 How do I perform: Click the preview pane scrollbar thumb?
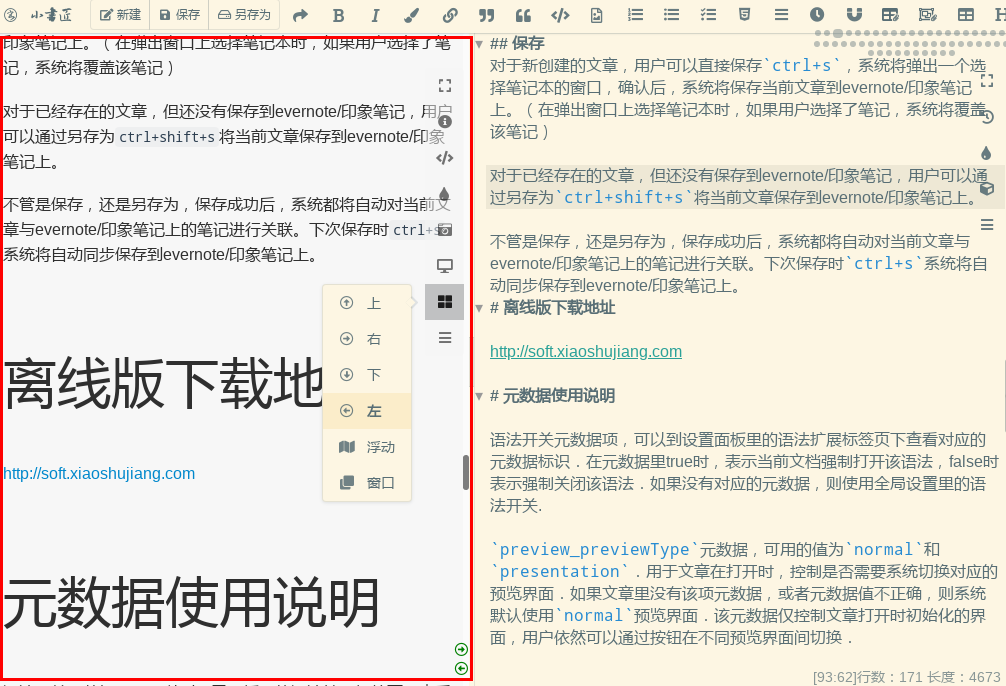coord(466,473)
